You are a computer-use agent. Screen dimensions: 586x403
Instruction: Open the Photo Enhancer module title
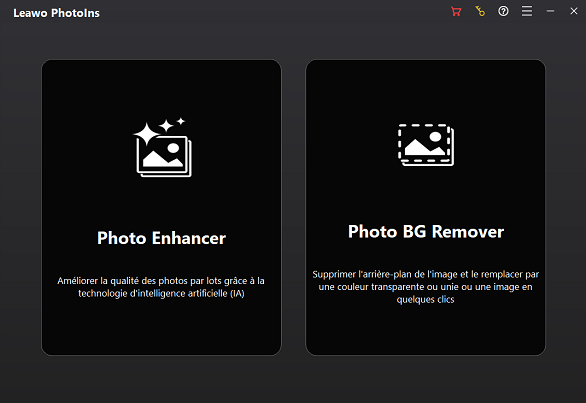[x=161, y=238]
